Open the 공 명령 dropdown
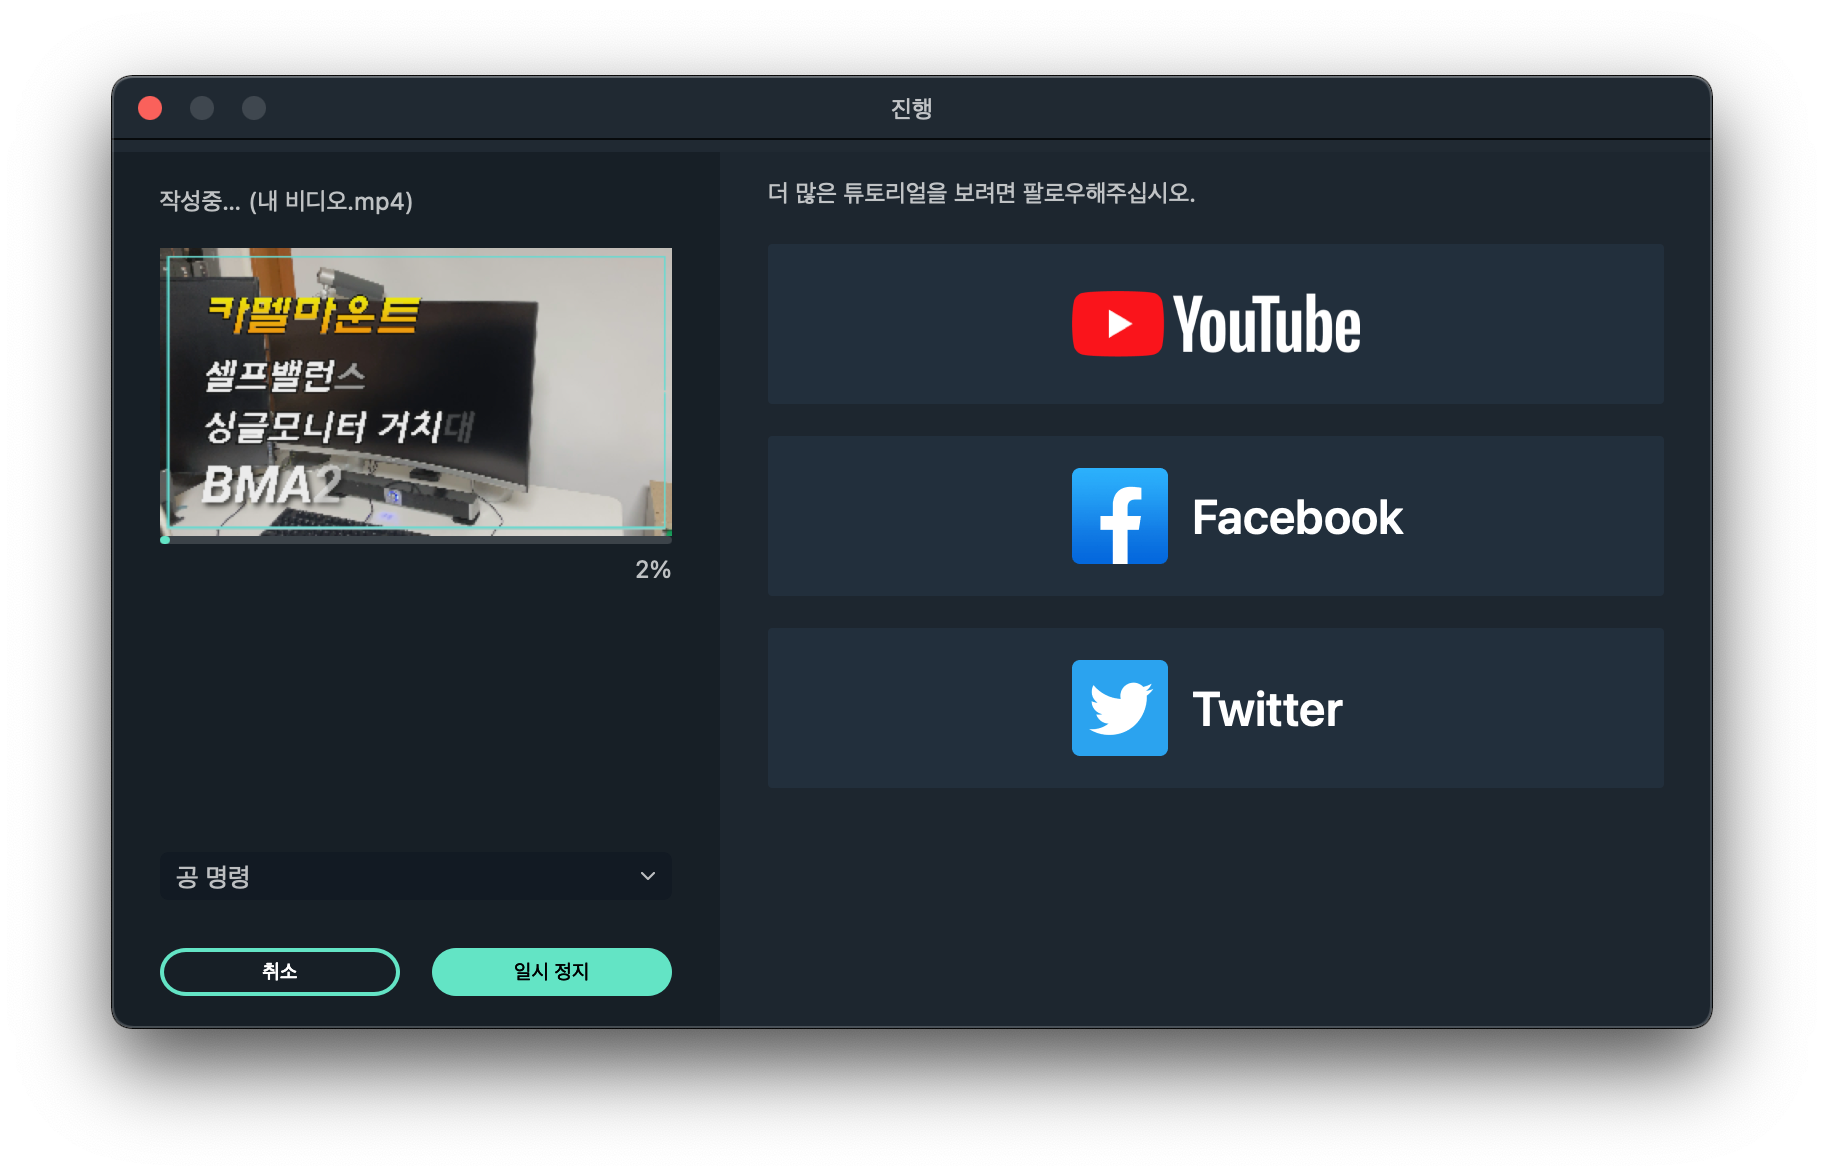Screen dimensions: 1824x1176 tap(416, 876)
